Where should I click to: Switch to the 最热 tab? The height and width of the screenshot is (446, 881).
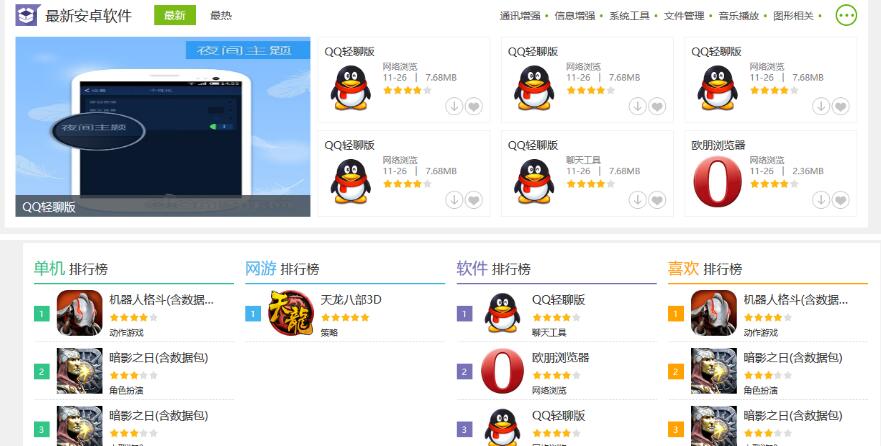[x=221, y=15]
